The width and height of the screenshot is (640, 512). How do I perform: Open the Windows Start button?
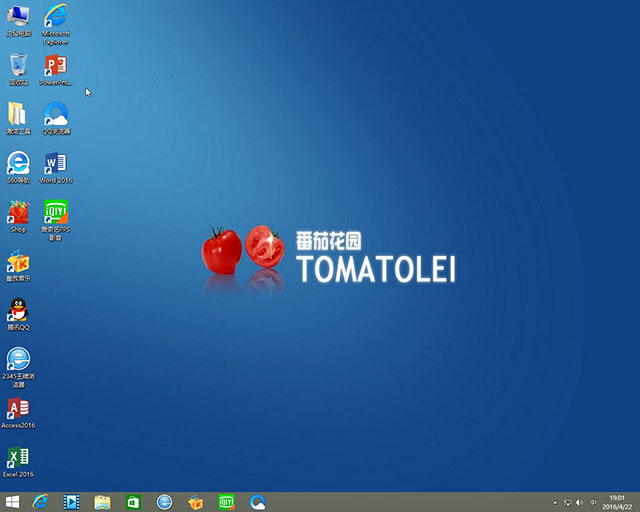point(13,501)
